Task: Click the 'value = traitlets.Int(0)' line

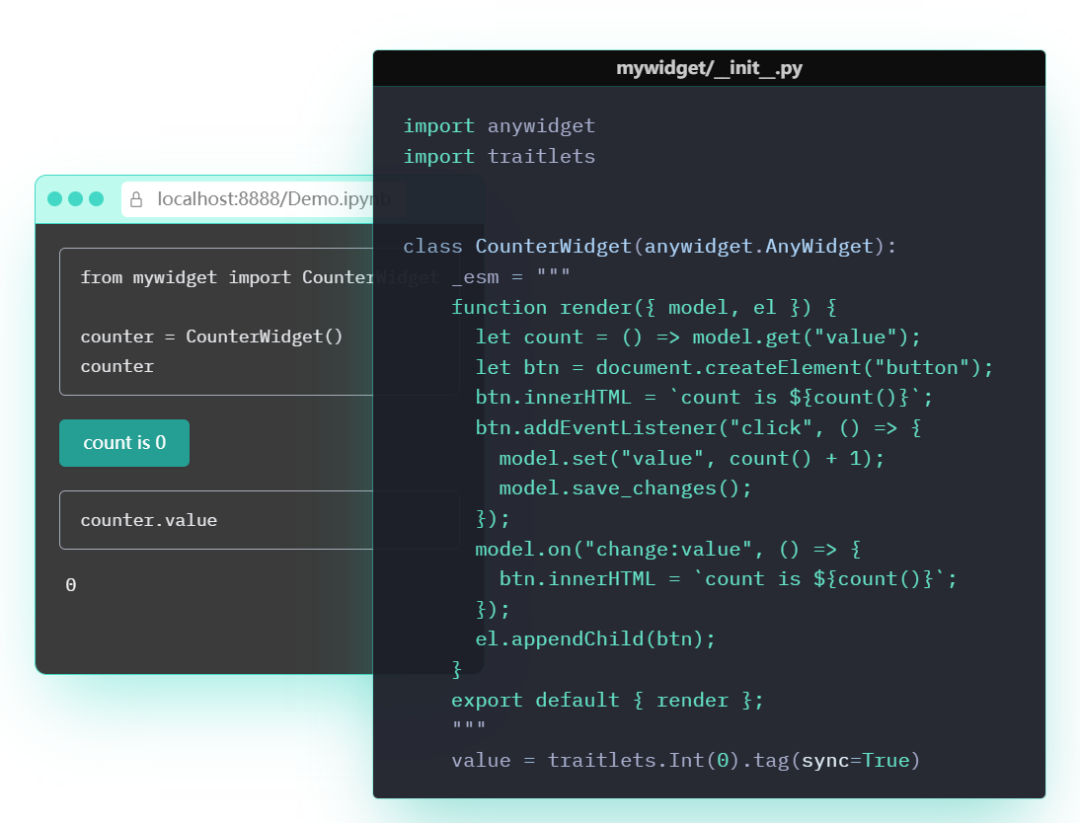Action: pos(686,761)
